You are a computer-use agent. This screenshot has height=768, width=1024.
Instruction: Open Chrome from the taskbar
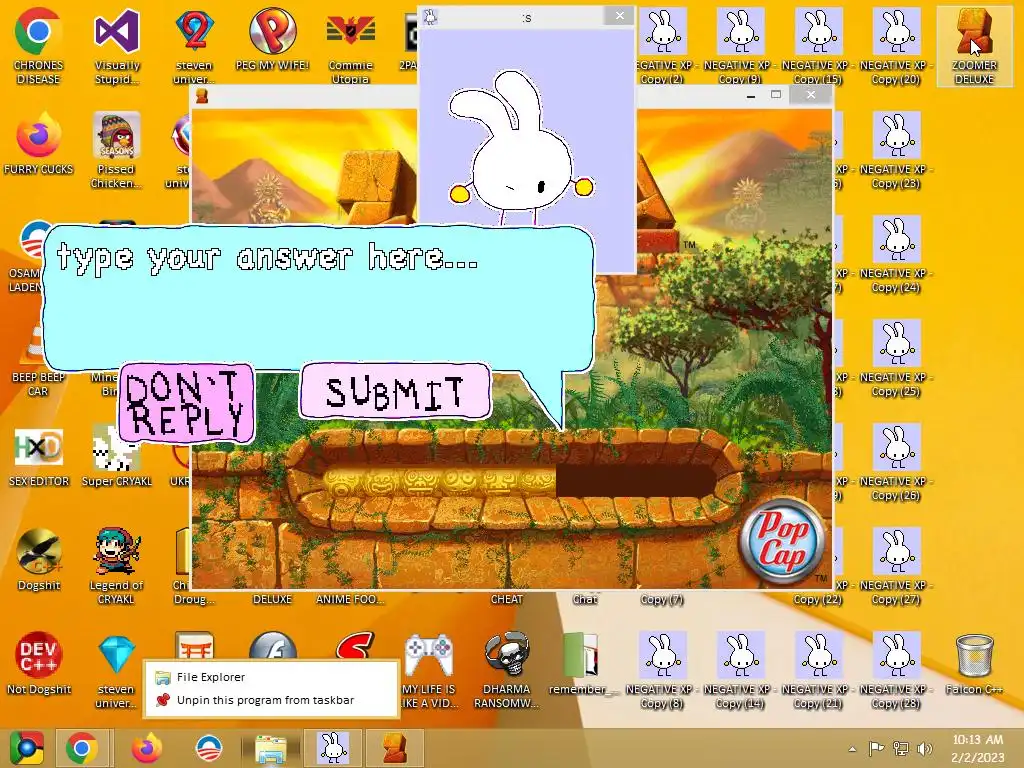point(82,748)
